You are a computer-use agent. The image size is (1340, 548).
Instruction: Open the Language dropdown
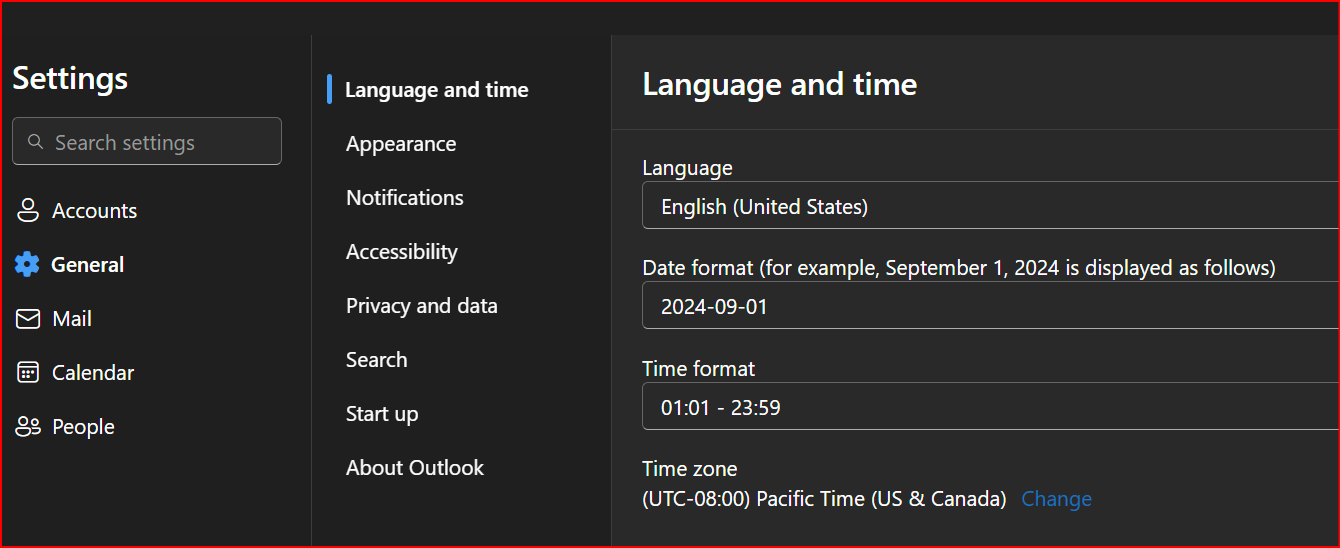pos(990,207)
